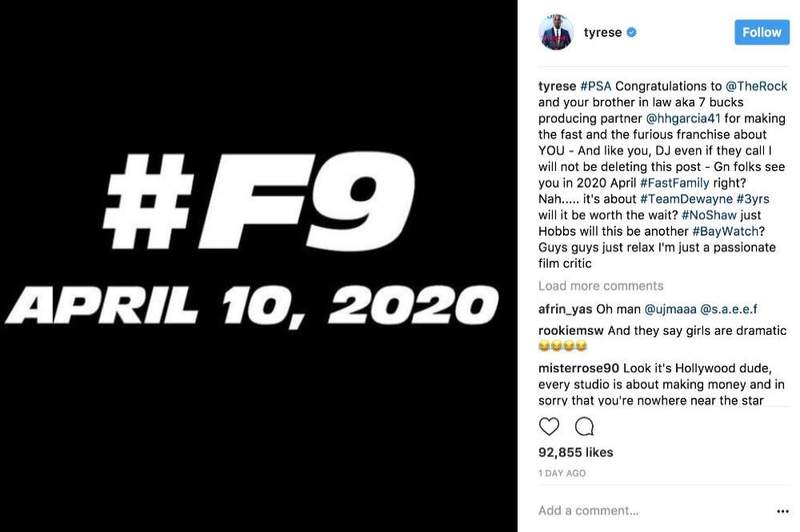Viewport: 800px width, 532px height.
Task: View the 92,855 likes list
Action: [x=577, y=453]
